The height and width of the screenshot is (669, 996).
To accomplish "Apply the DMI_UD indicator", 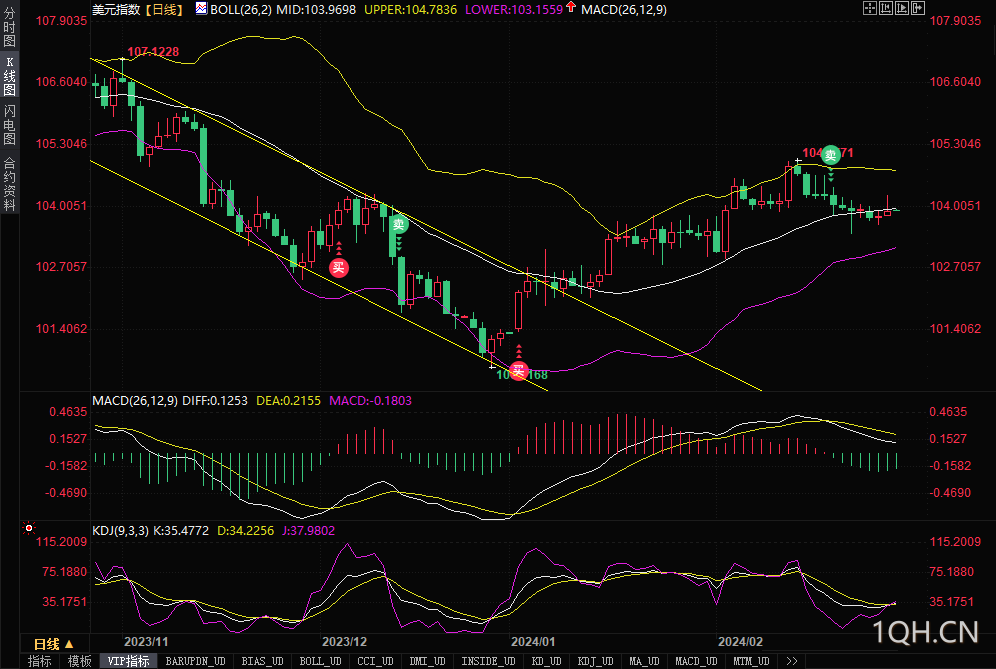I will 427,661.
